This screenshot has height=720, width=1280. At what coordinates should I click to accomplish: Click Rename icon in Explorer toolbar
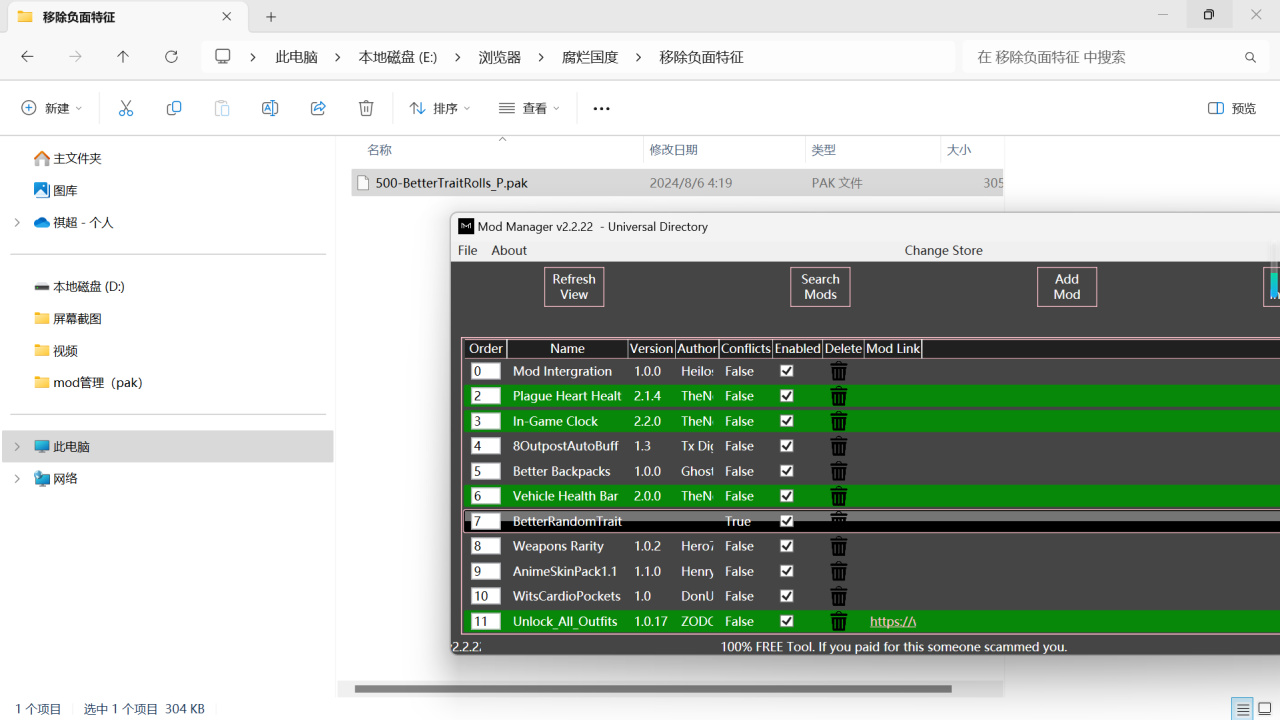(x=270, y=108)
